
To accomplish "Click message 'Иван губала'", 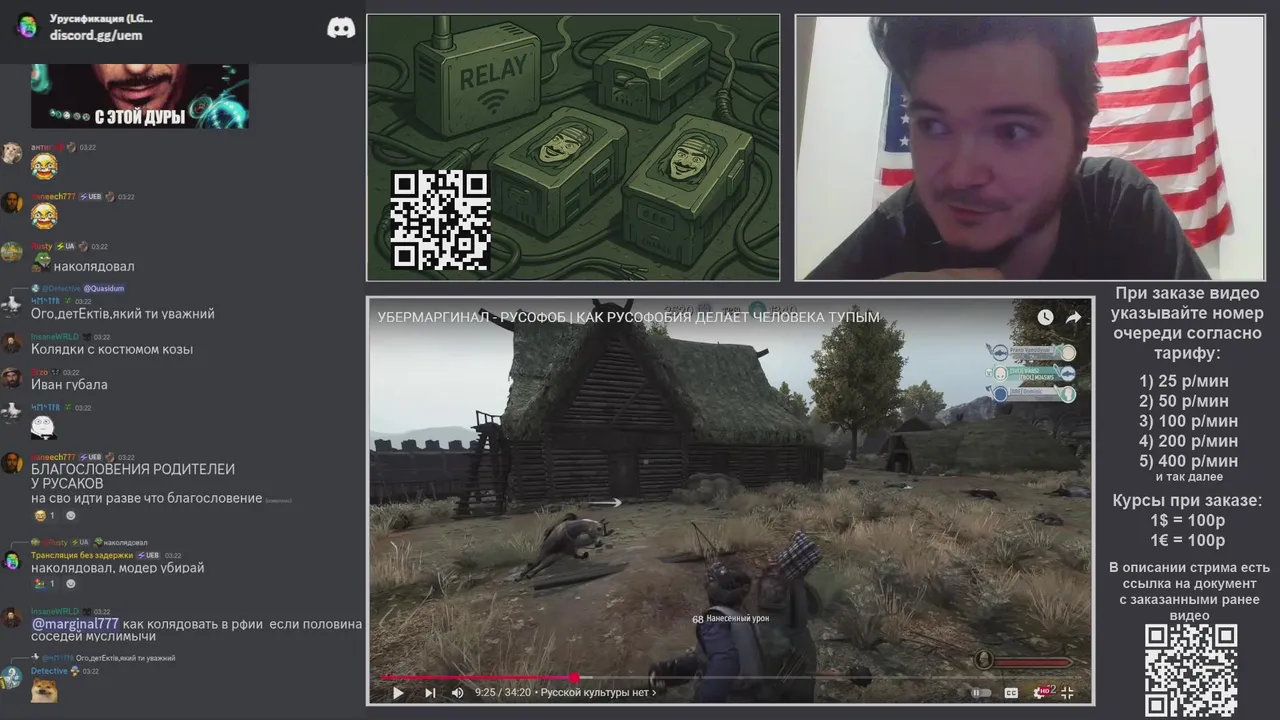I will point(69,385).
